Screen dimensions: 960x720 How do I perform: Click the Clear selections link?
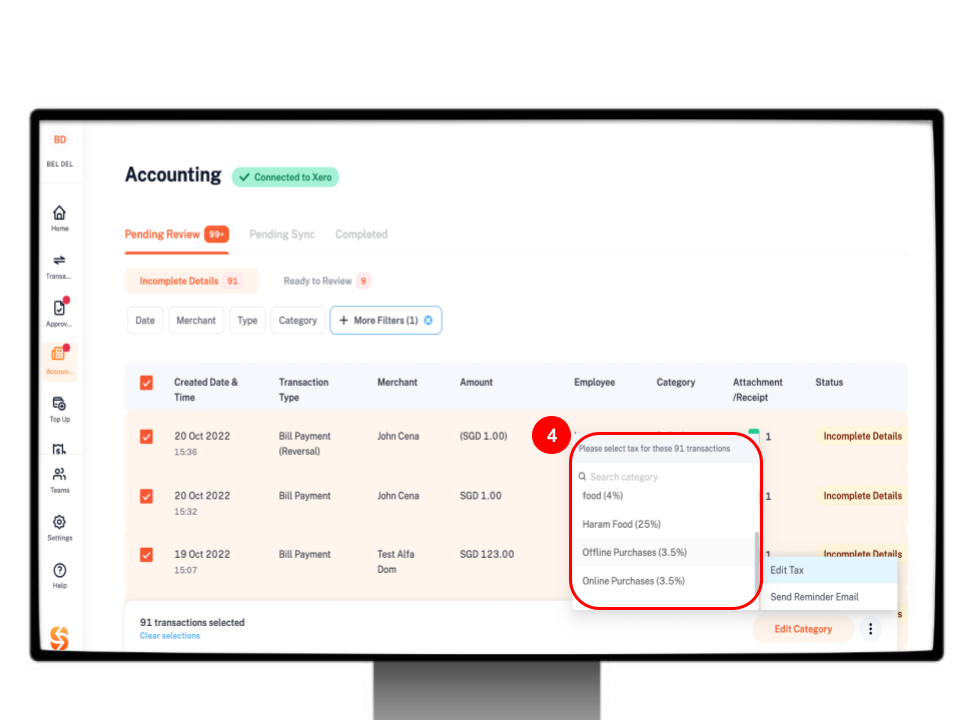pyautogui.click(x=170, y=636)
